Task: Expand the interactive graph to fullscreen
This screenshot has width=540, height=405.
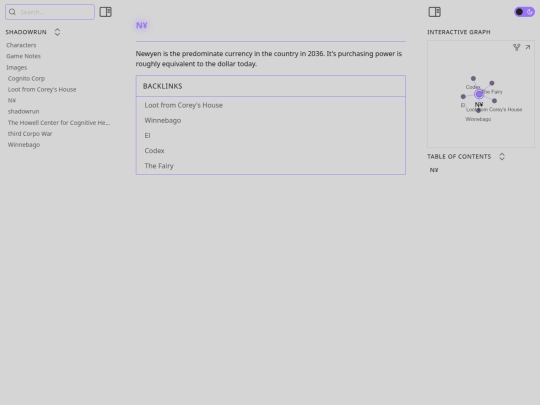Action: click(x=528, y=47)
